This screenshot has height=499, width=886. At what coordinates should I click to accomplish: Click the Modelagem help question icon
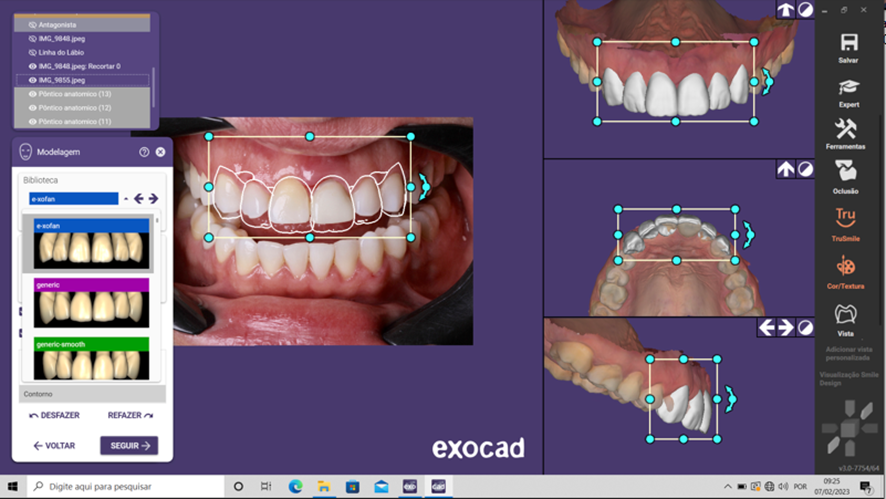pos(144,152)
